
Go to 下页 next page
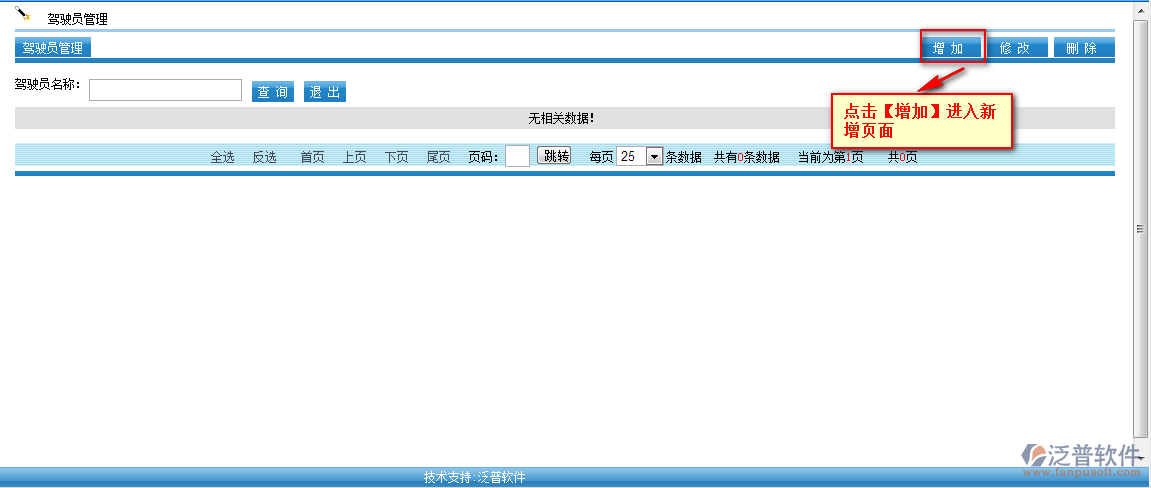pos(396,157)
